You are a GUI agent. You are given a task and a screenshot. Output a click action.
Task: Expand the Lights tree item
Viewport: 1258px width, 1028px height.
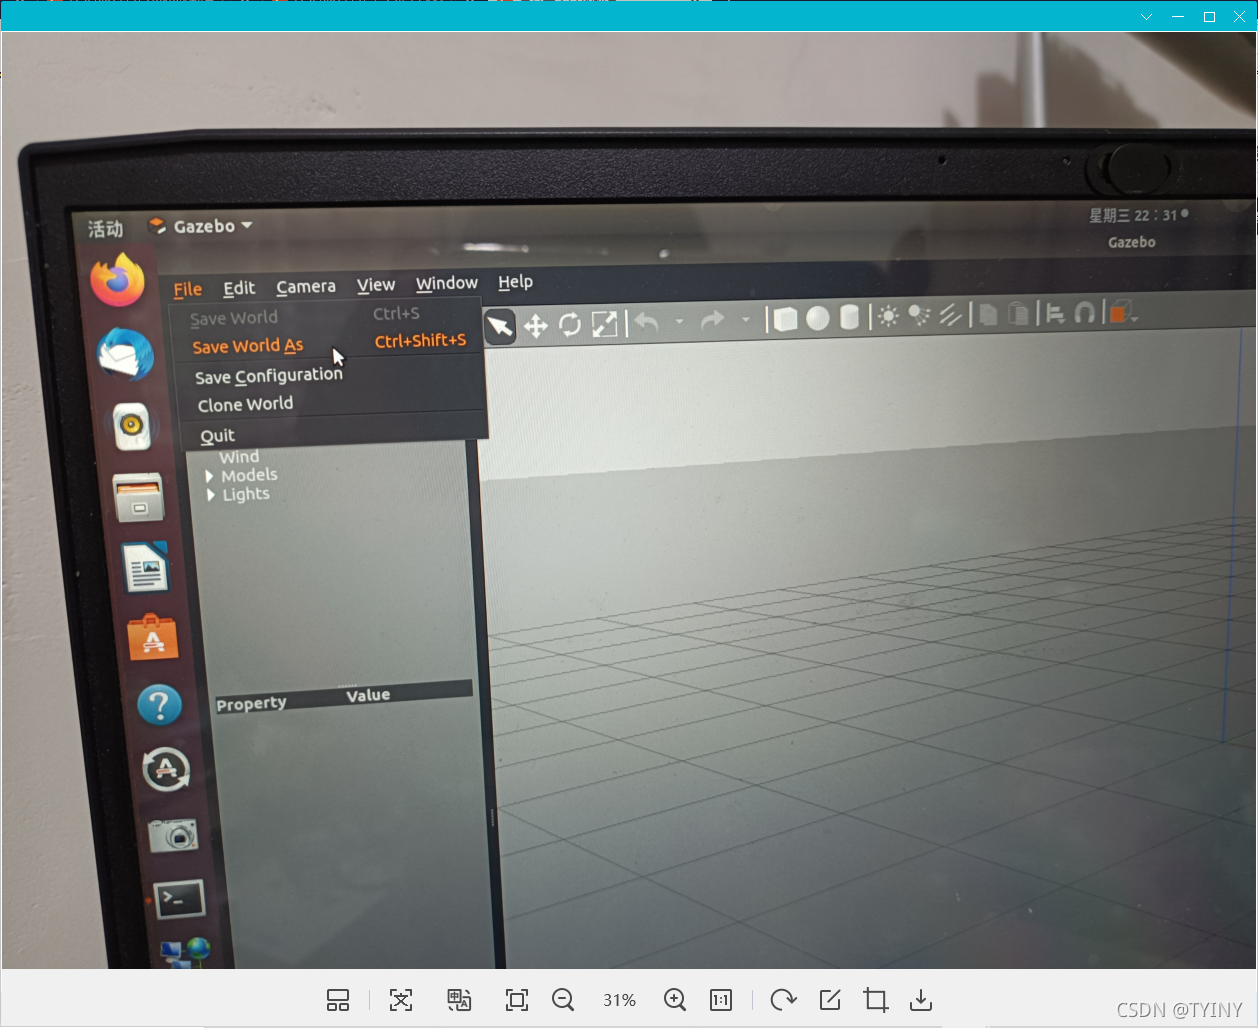point(210,495)
